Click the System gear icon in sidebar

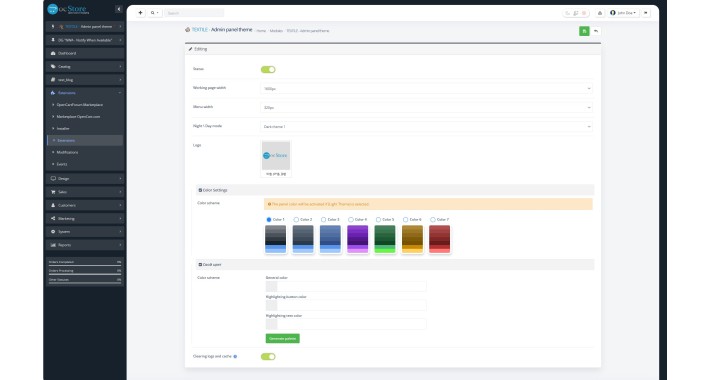(x=53, y=231)
